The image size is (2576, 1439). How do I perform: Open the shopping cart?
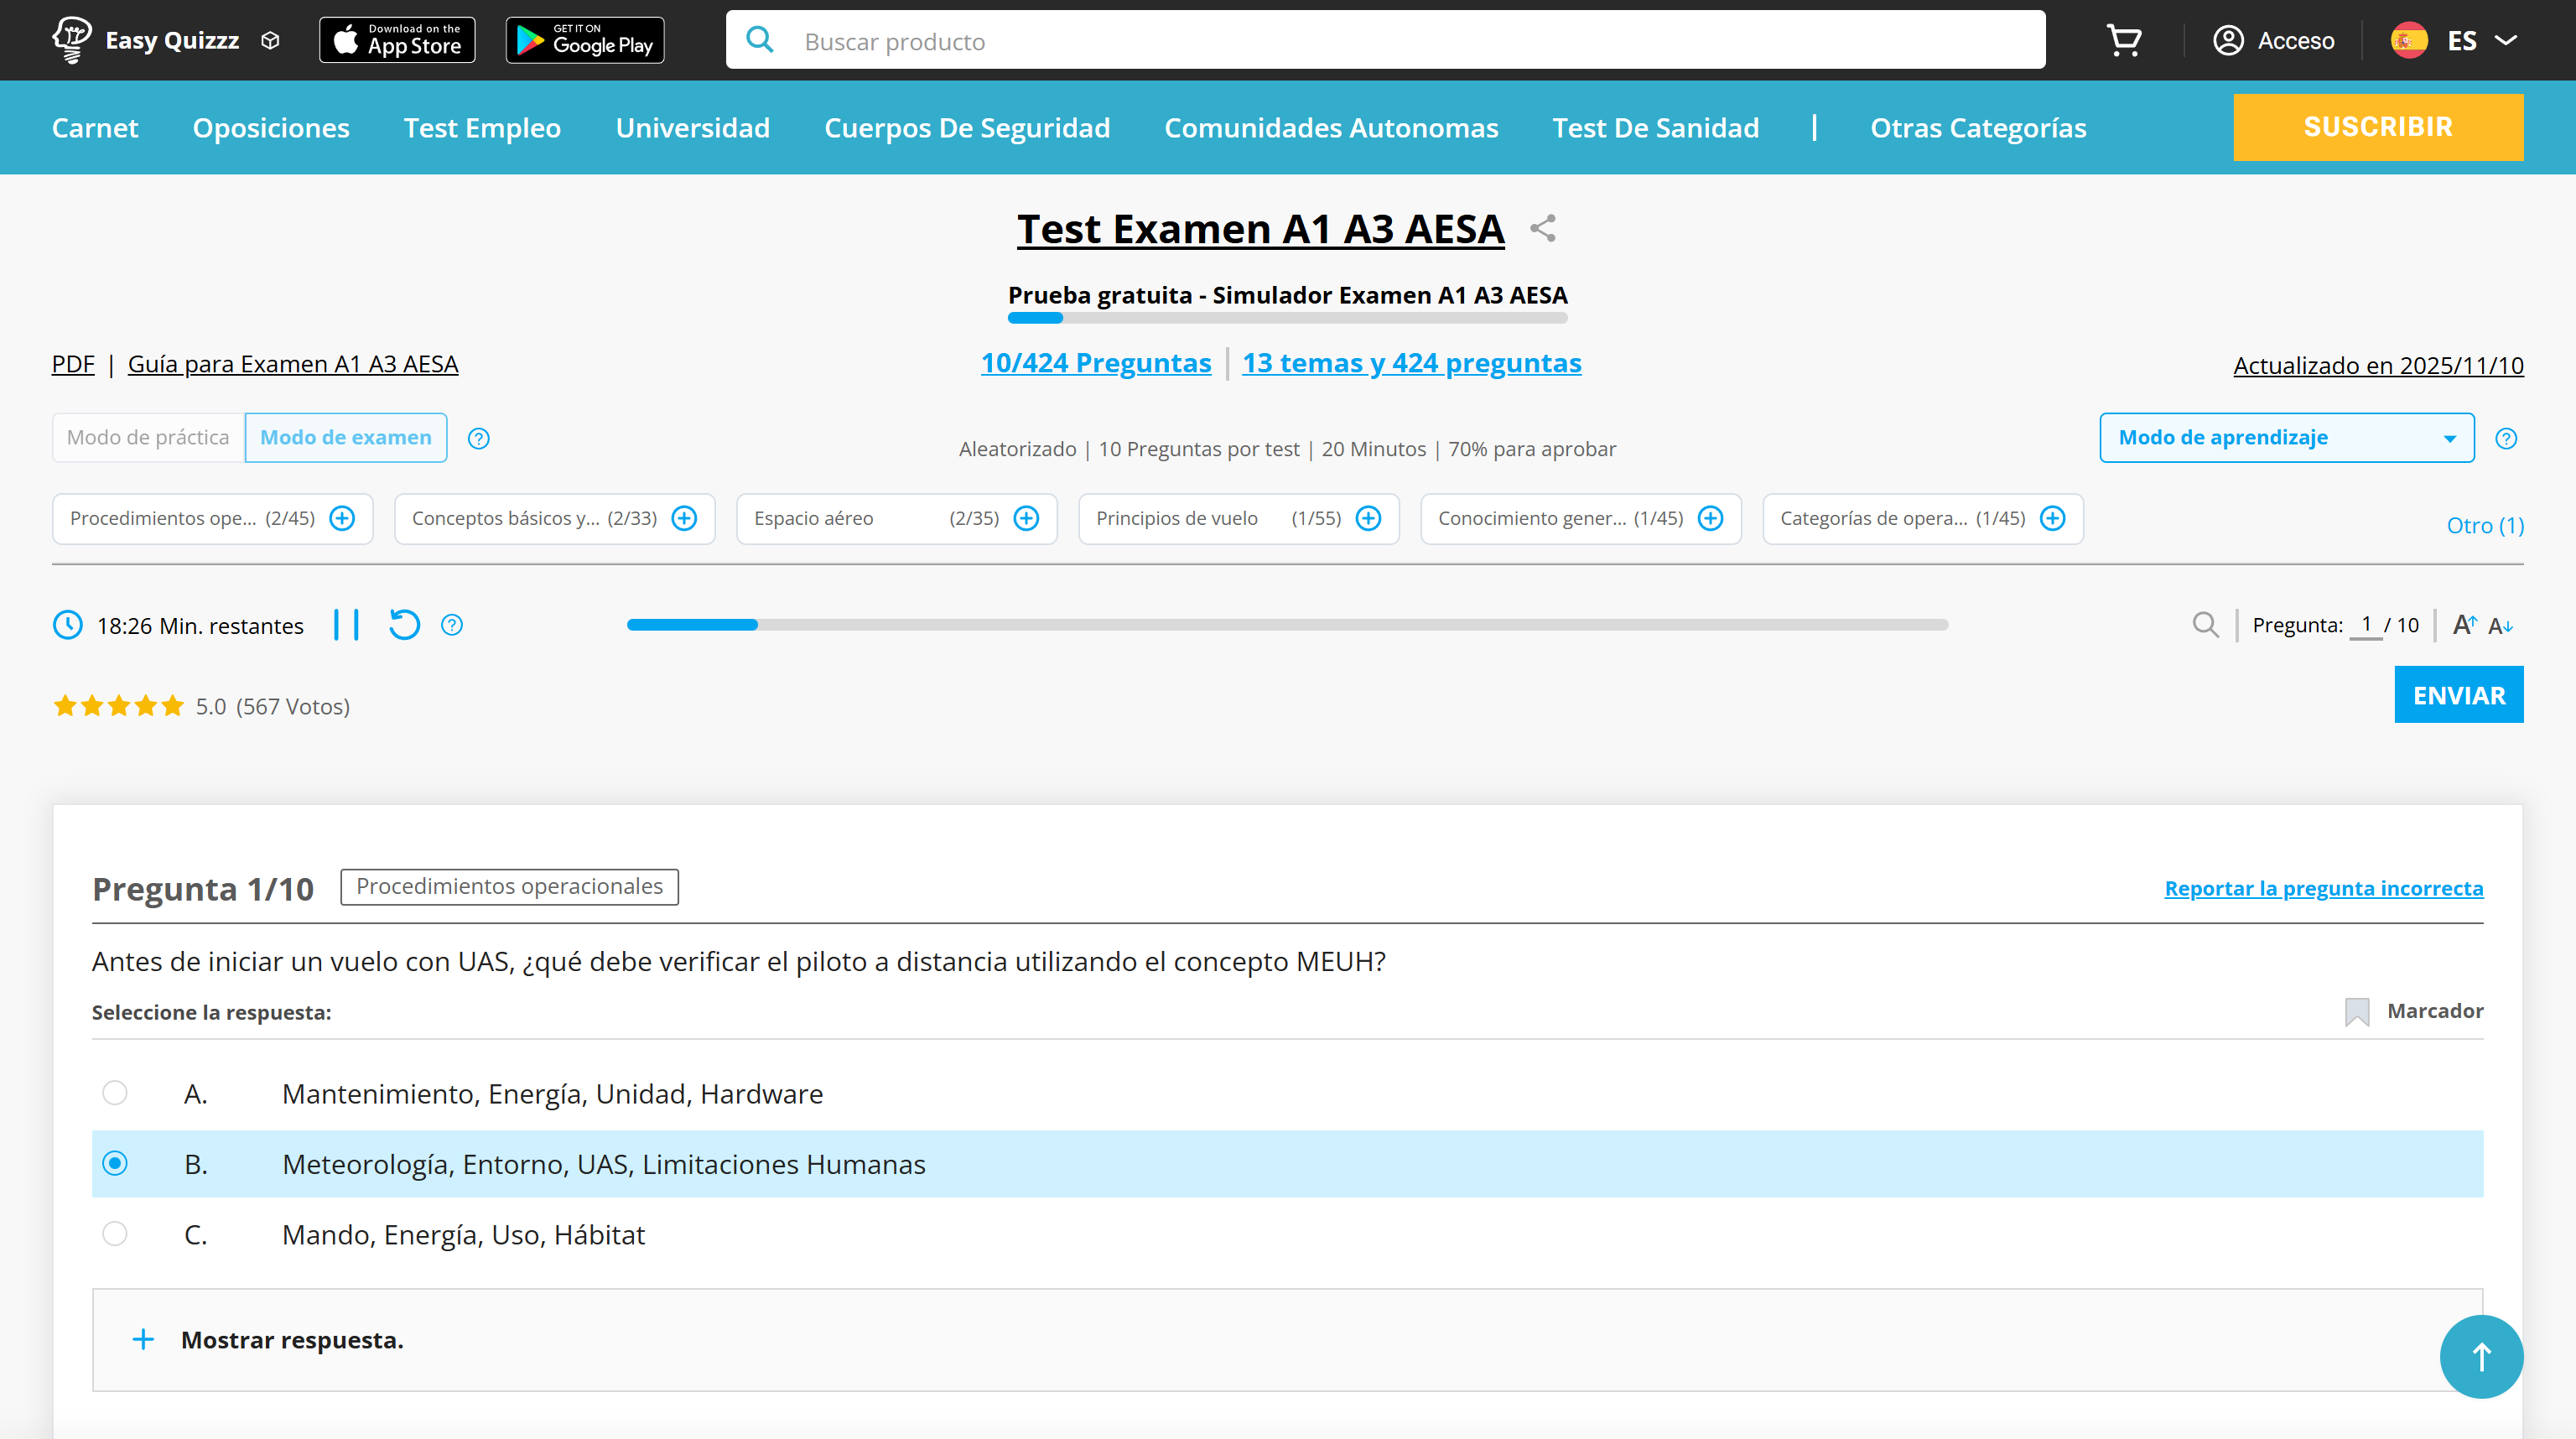(2124, 40)
